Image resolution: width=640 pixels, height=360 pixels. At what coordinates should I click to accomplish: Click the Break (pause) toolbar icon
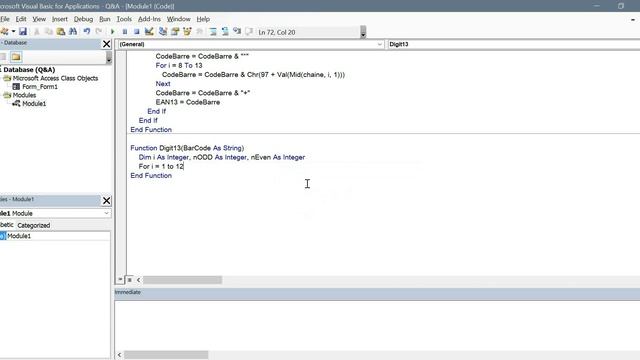coord(124,31)
